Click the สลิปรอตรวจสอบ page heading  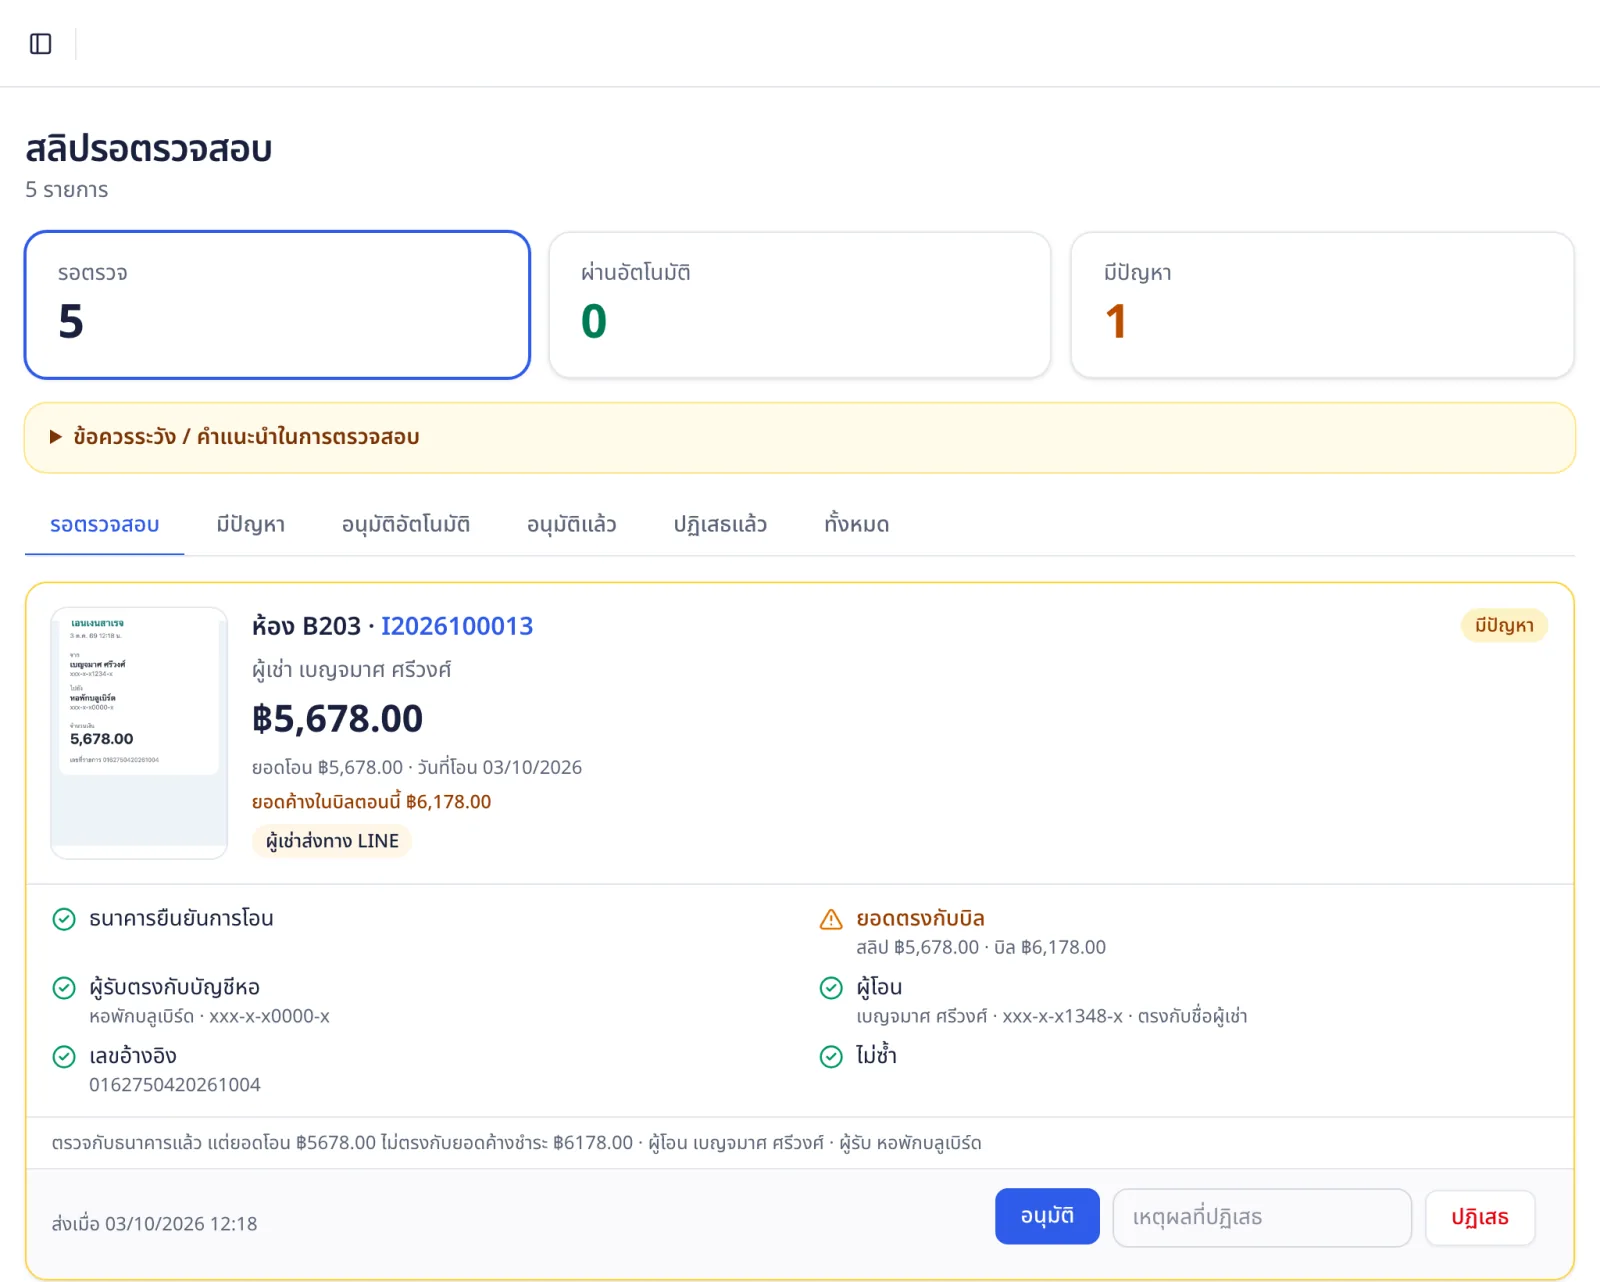(x=149, y=149)
